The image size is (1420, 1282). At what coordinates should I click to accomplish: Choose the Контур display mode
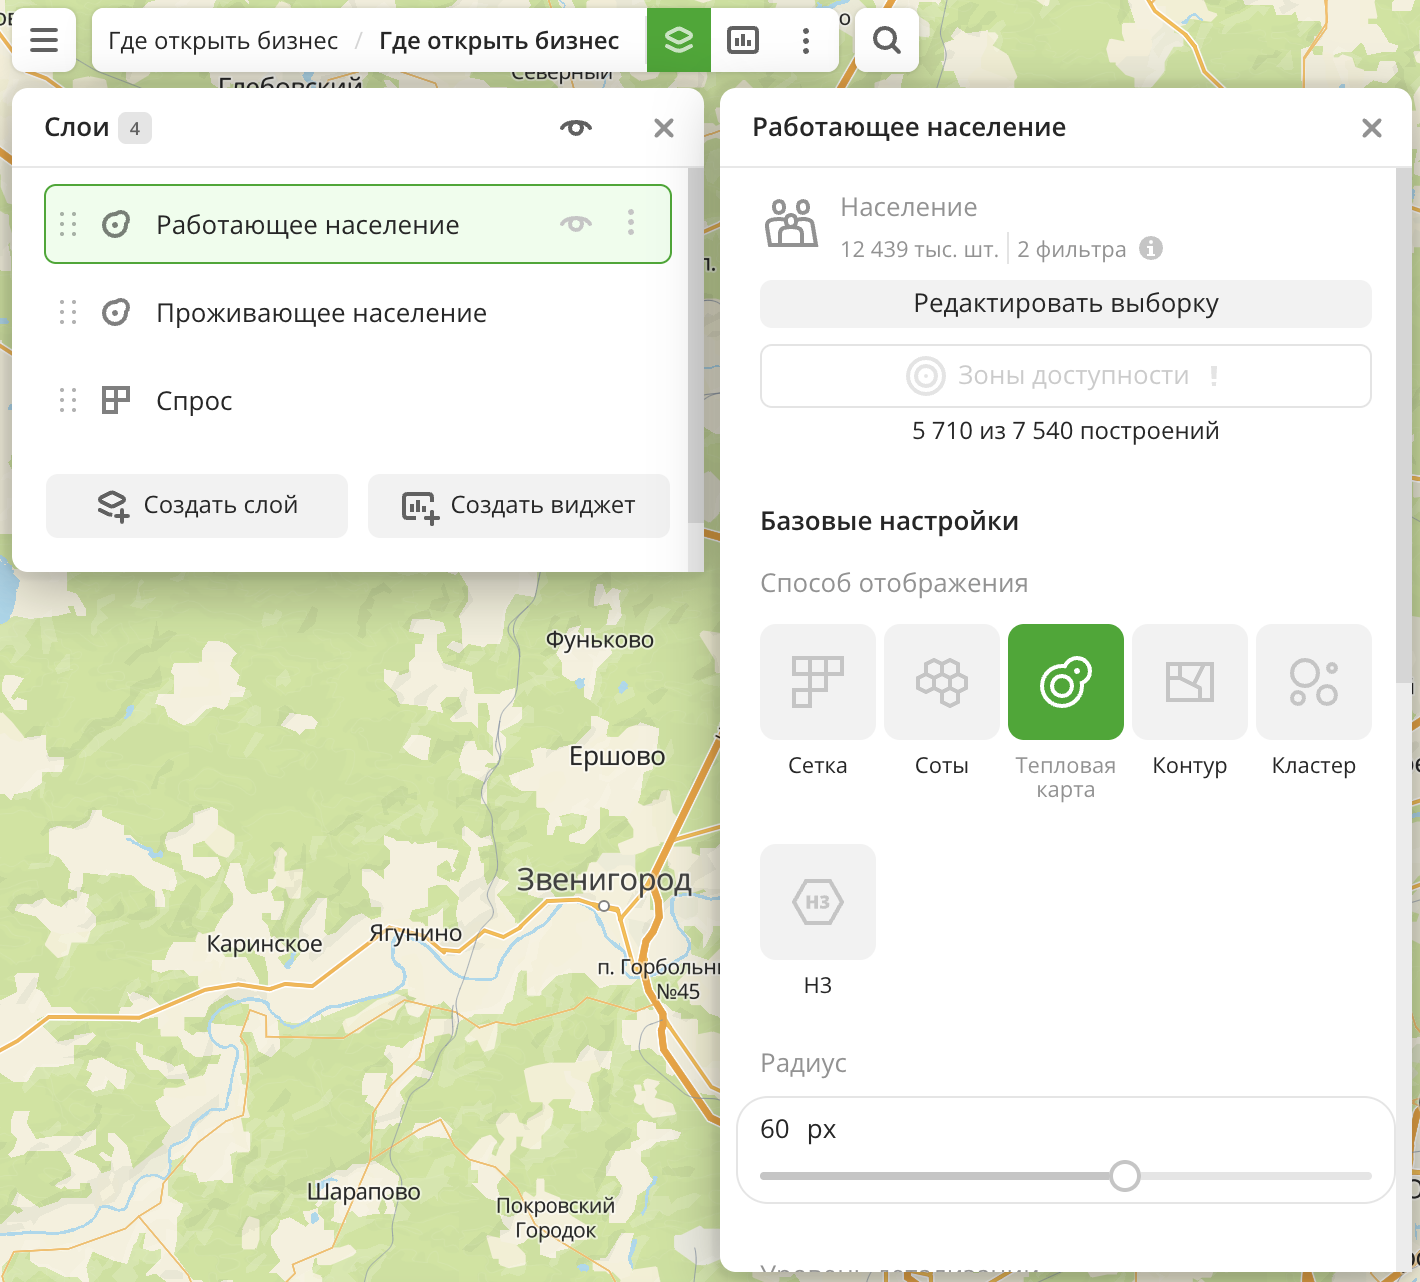pyautogui.click(x=1189, y=682)
